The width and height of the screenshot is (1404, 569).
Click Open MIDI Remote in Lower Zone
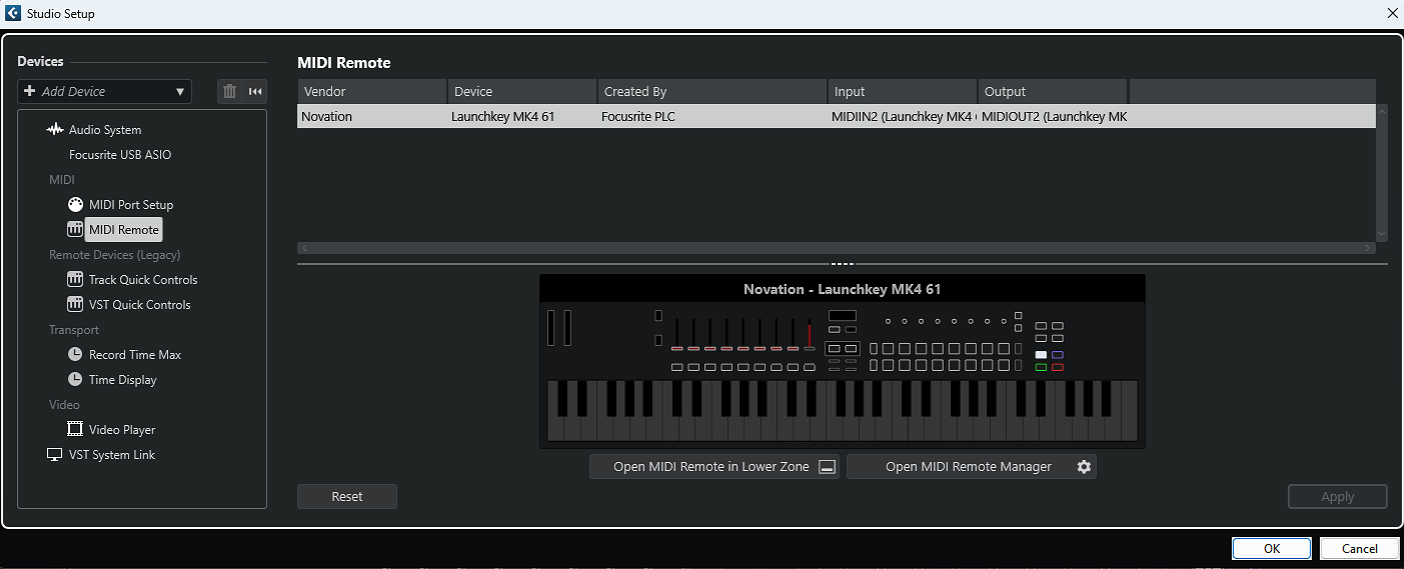click(x=715, y=467)
